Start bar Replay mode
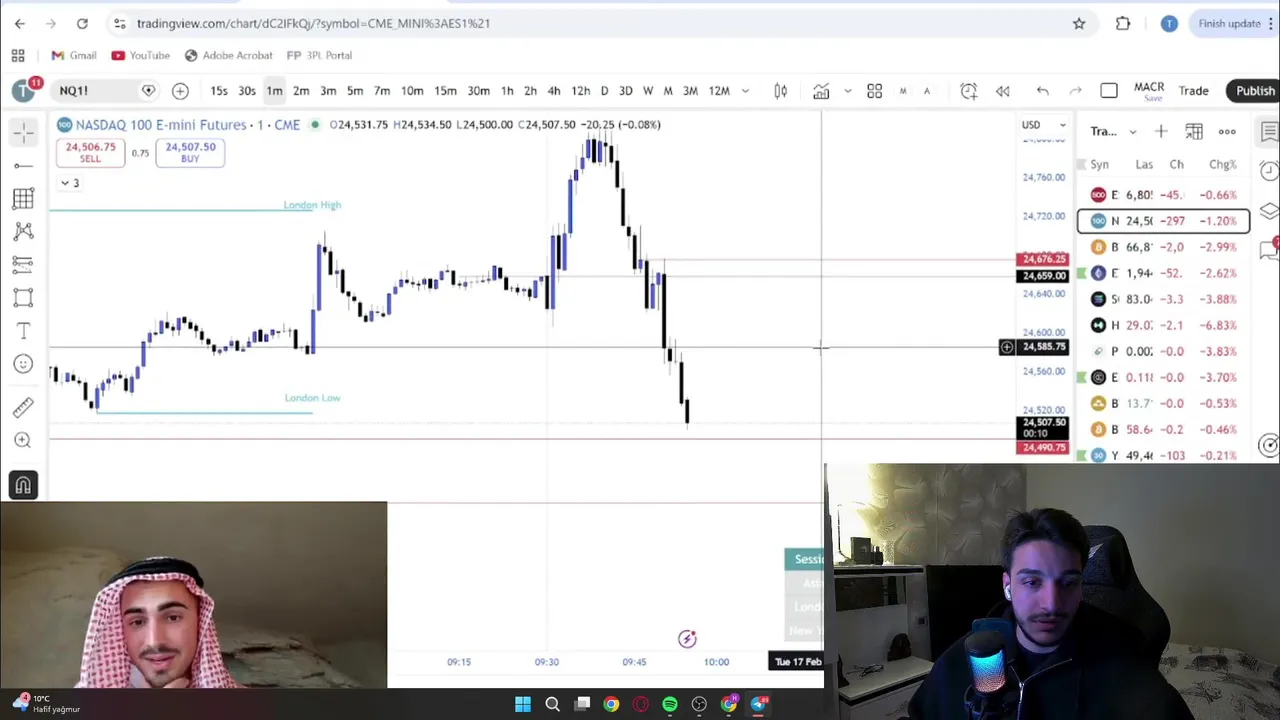 [1002, 91]
